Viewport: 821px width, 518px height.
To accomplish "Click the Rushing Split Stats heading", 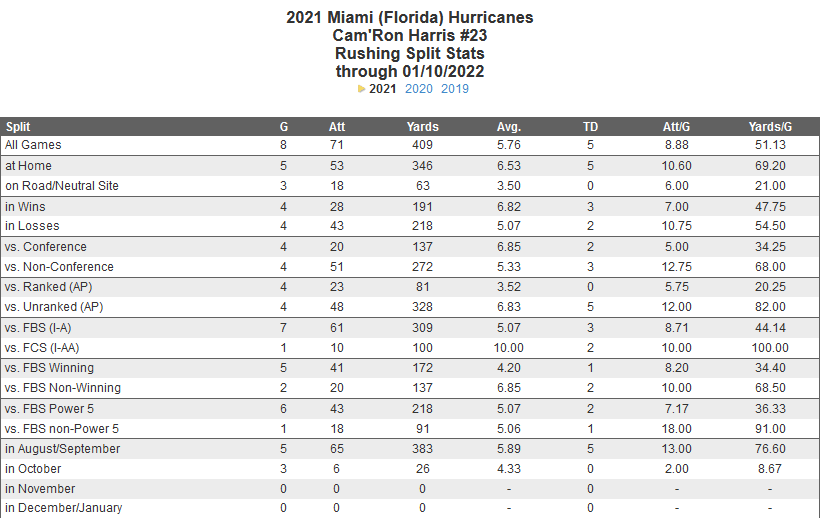I will point(410,53).
